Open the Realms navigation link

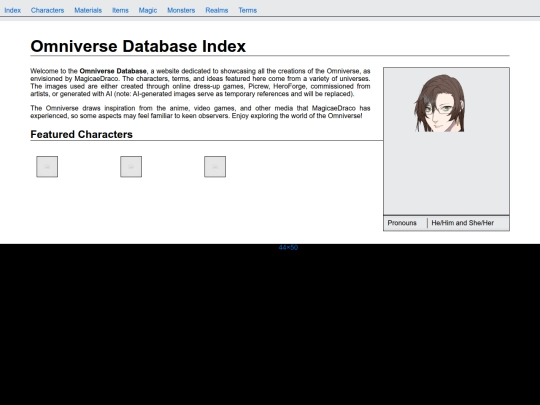[217, 10]
